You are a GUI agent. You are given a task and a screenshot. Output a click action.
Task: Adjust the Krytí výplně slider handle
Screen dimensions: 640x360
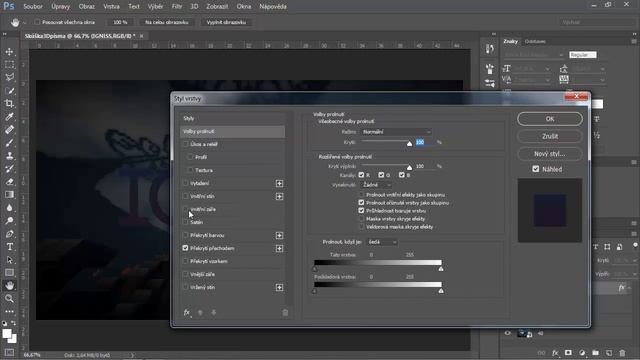(x=409, y=167)
